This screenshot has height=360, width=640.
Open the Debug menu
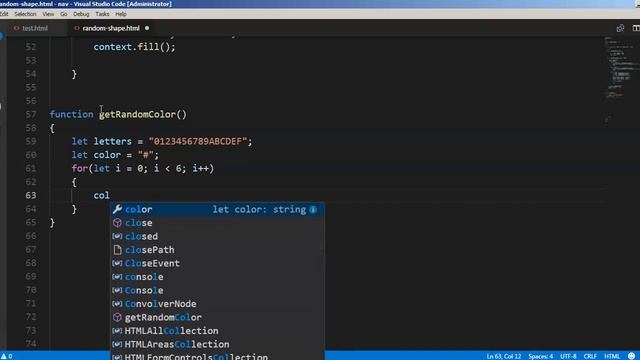click(81, 14)
